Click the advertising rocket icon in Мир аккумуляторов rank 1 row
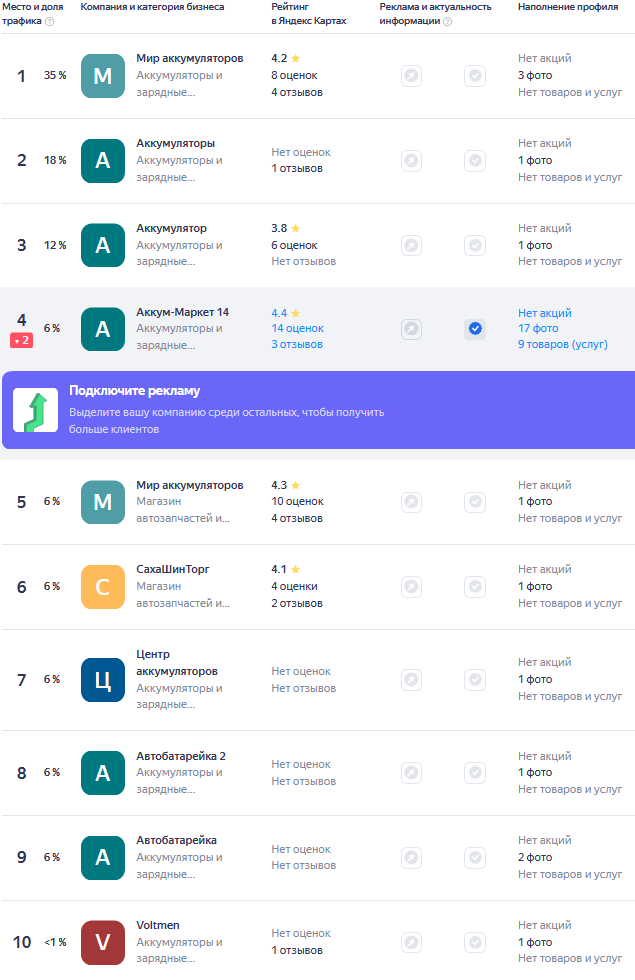The width and height of the screenshot is (635, 980). [x=411, y=76]
